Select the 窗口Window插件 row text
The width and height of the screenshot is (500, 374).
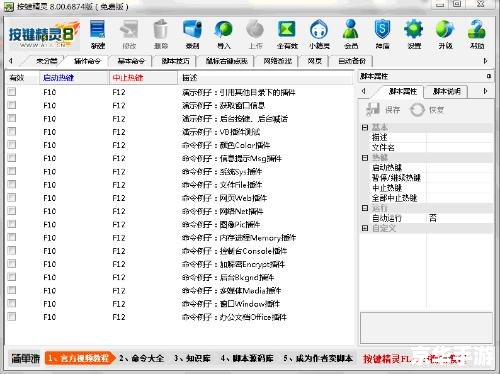tap(231, 304)
